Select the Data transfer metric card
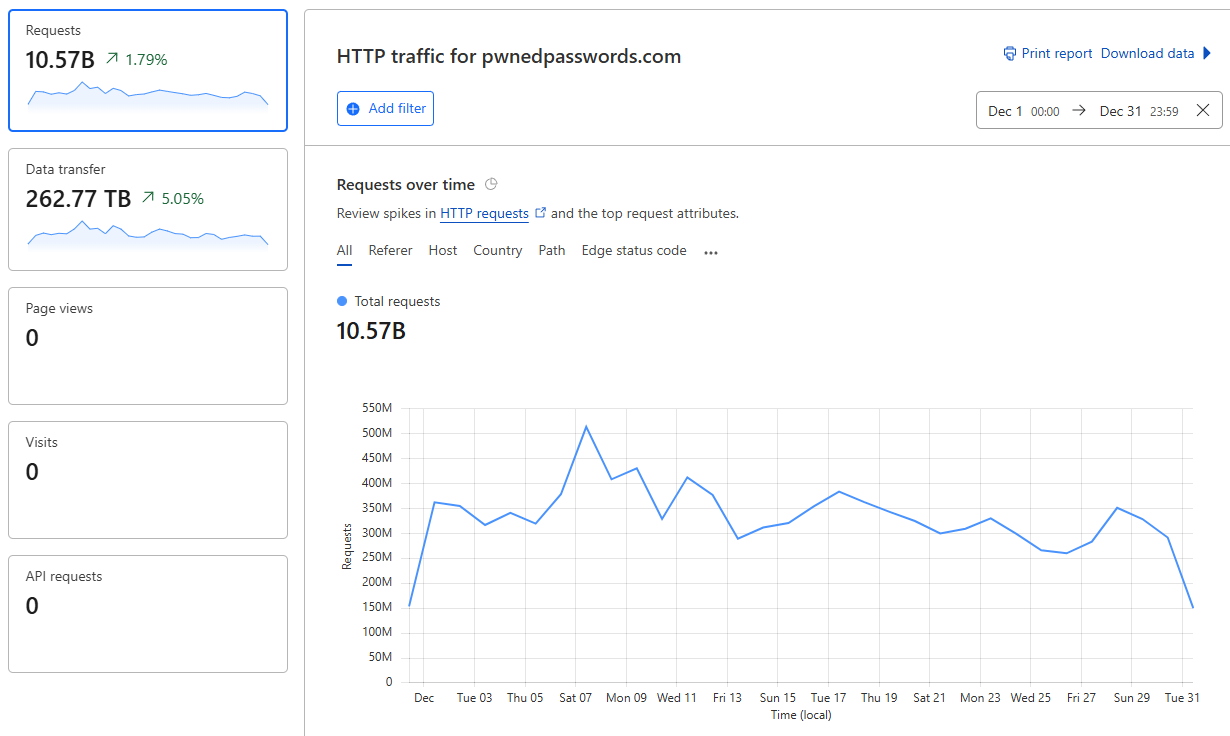This screenshot has width=1230, height=736. (x=148, y=209)
